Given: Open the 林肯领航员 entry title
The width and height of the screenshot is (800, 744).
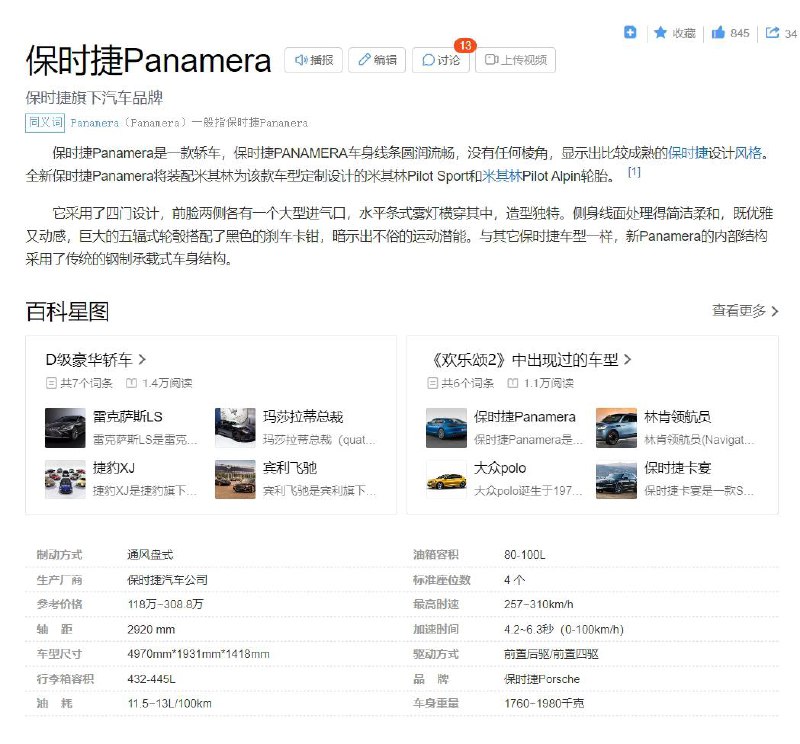Looking at the screenshot, I should pyautogui.click(x=678, y=417).
